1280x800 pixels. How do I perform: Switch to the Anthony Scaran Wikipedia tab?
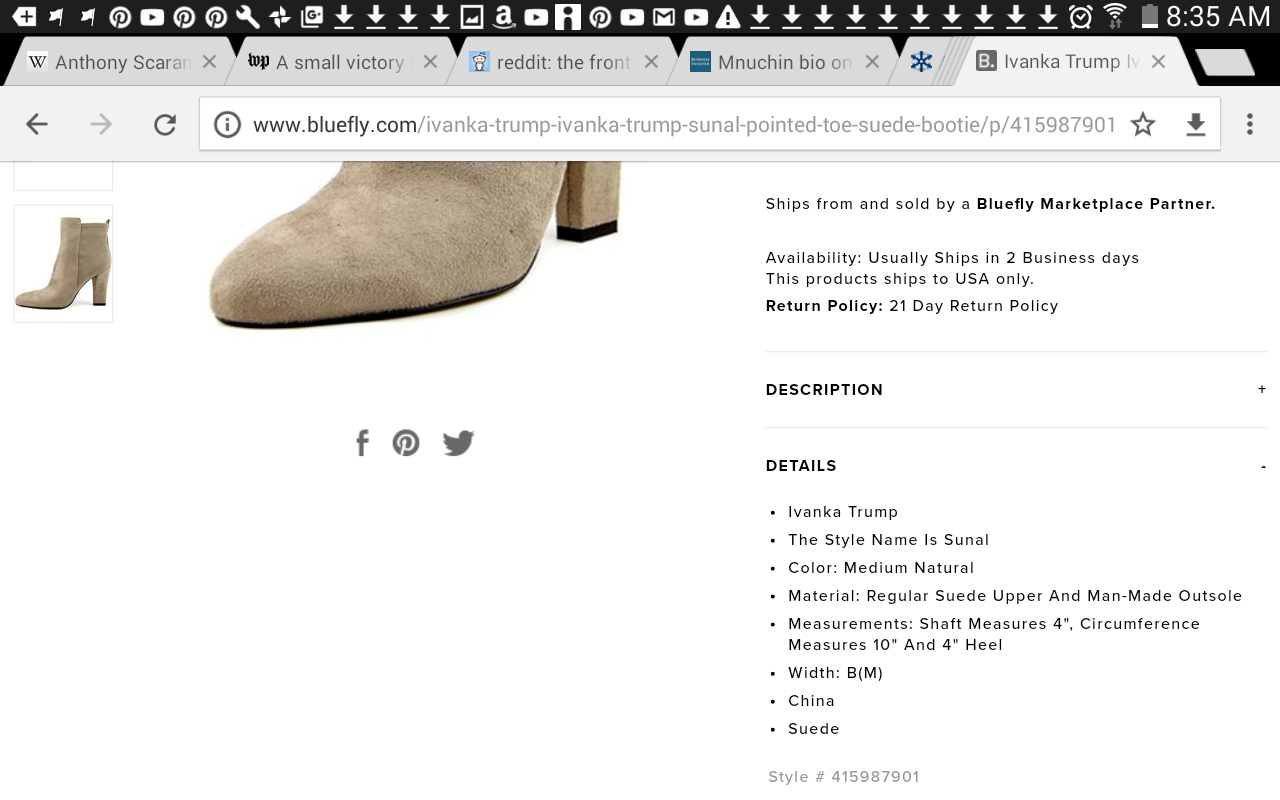(x=122, y=62)
